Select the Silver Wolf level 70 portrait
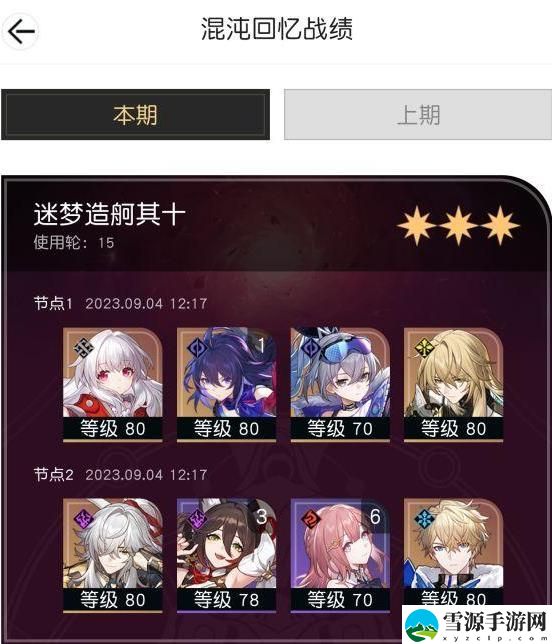 pyautogui.click(x=340, y=385)
